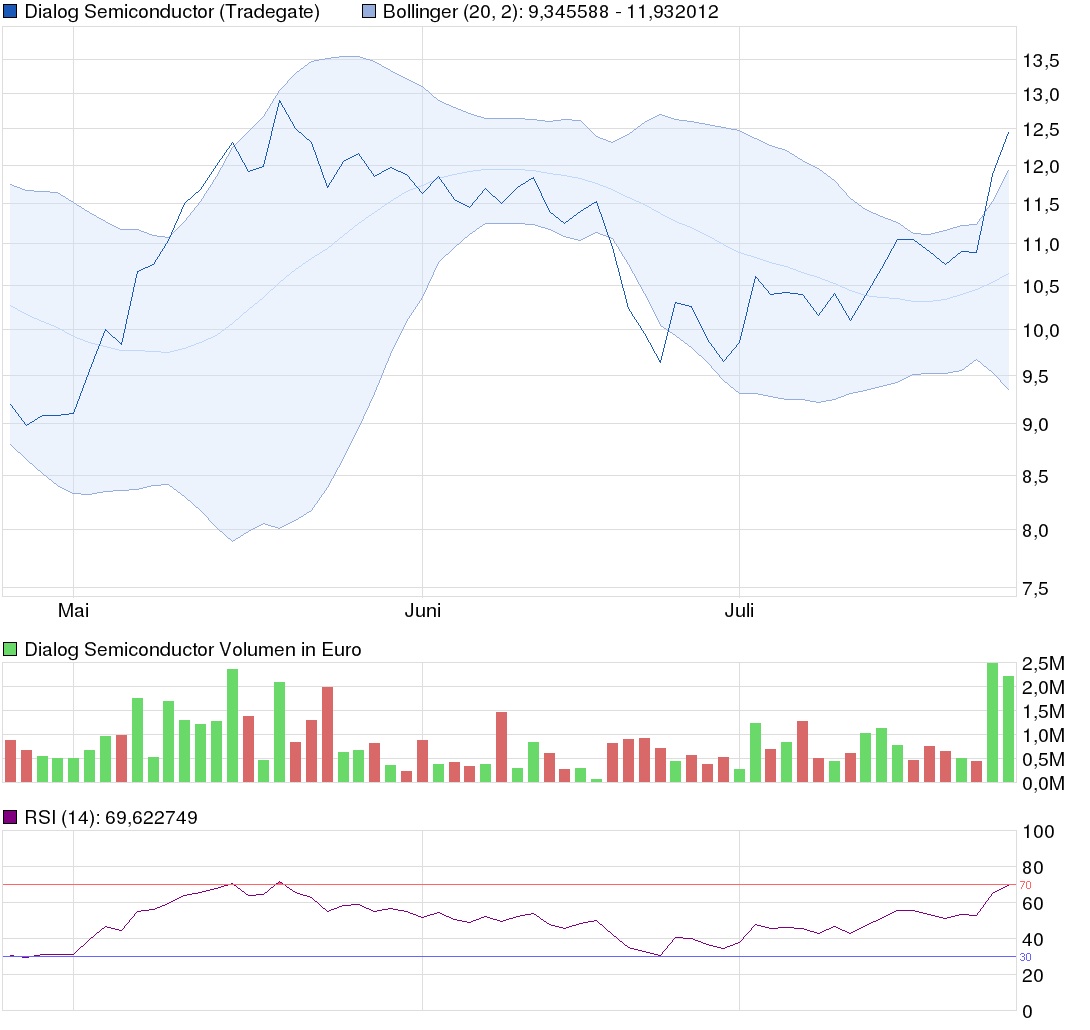Click the red 70 overbought level marker
The height and width of the screenshot is (1030, 1090).
(1025, 885)
